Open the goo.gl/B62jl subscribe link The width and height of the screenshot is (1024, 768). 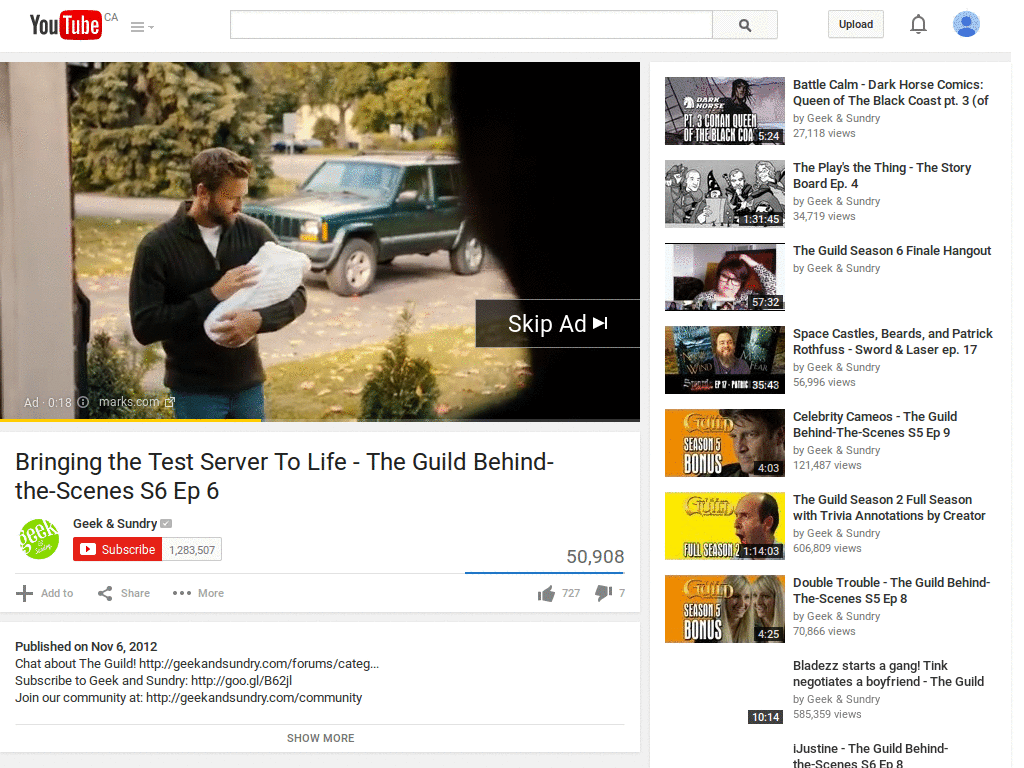click(x=242, y=680)
